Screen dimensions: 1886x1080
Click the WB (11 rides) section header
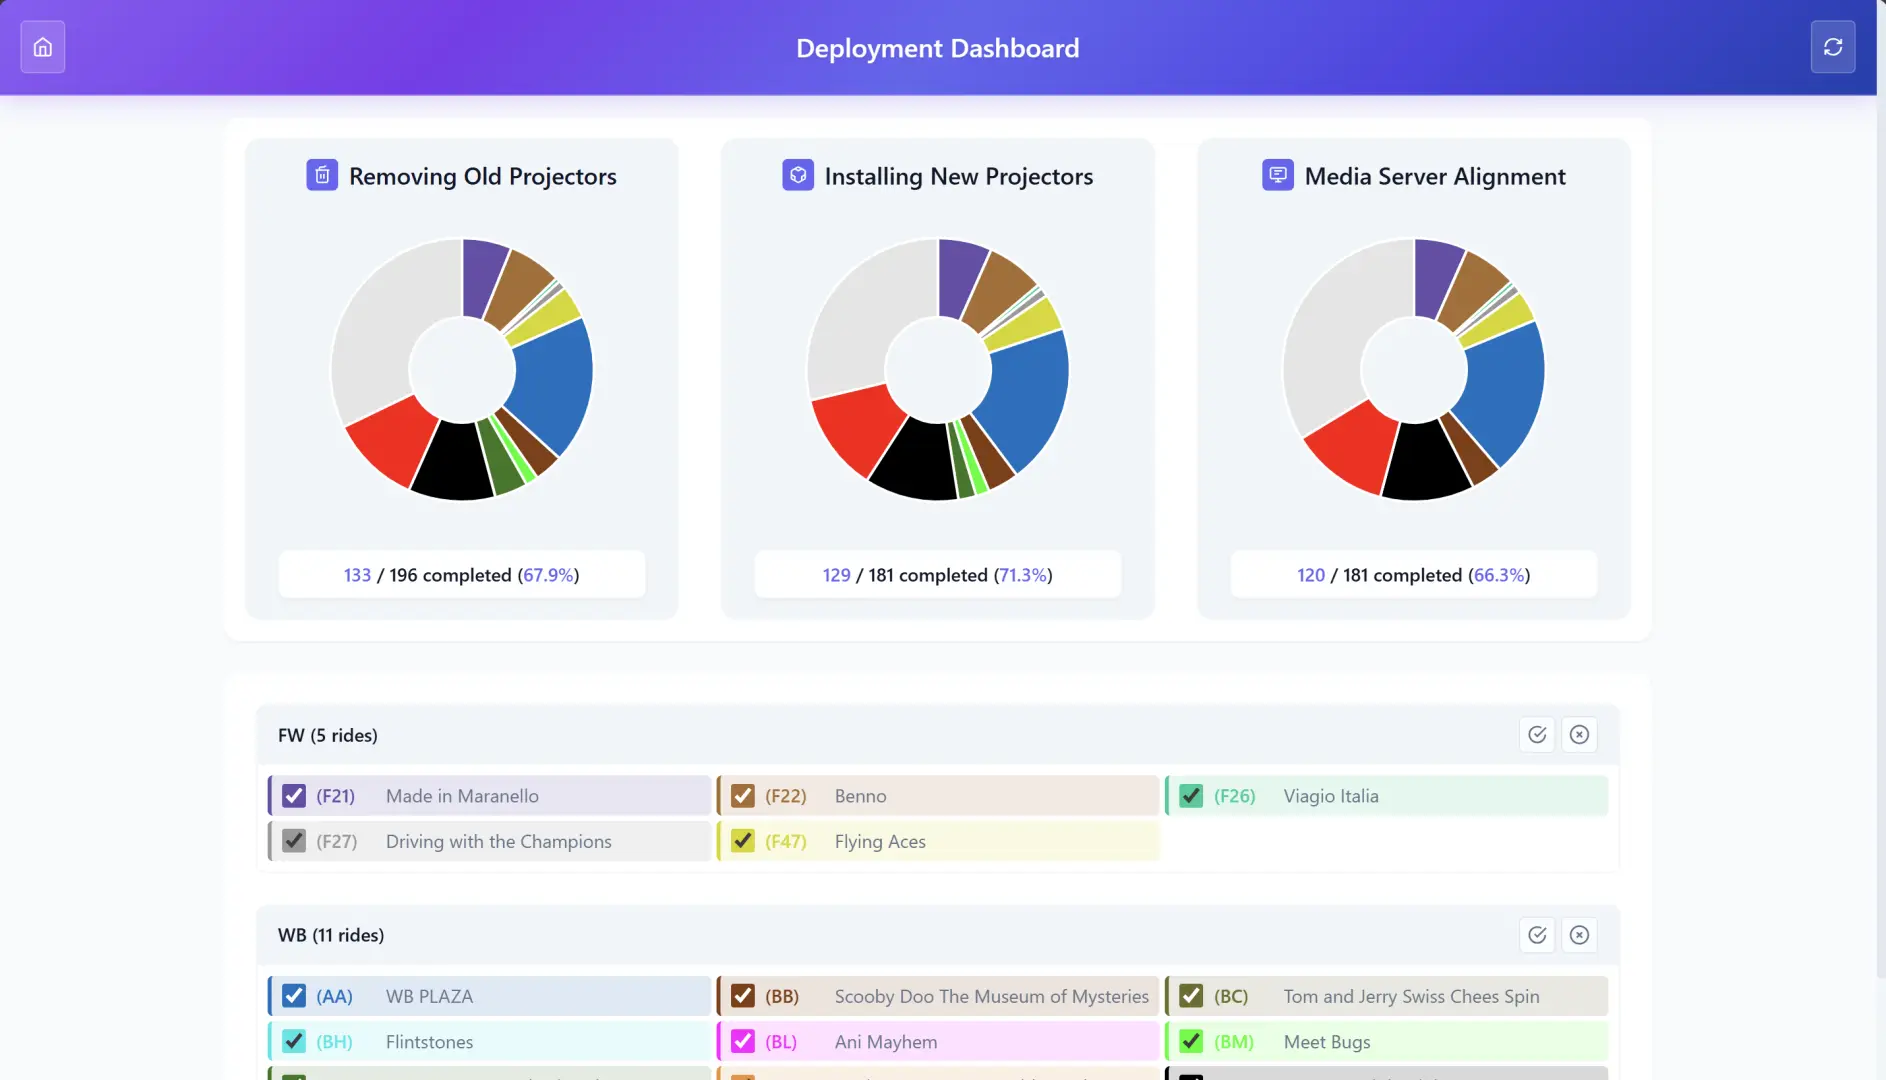pyautogui.click(x=331, y=935)
